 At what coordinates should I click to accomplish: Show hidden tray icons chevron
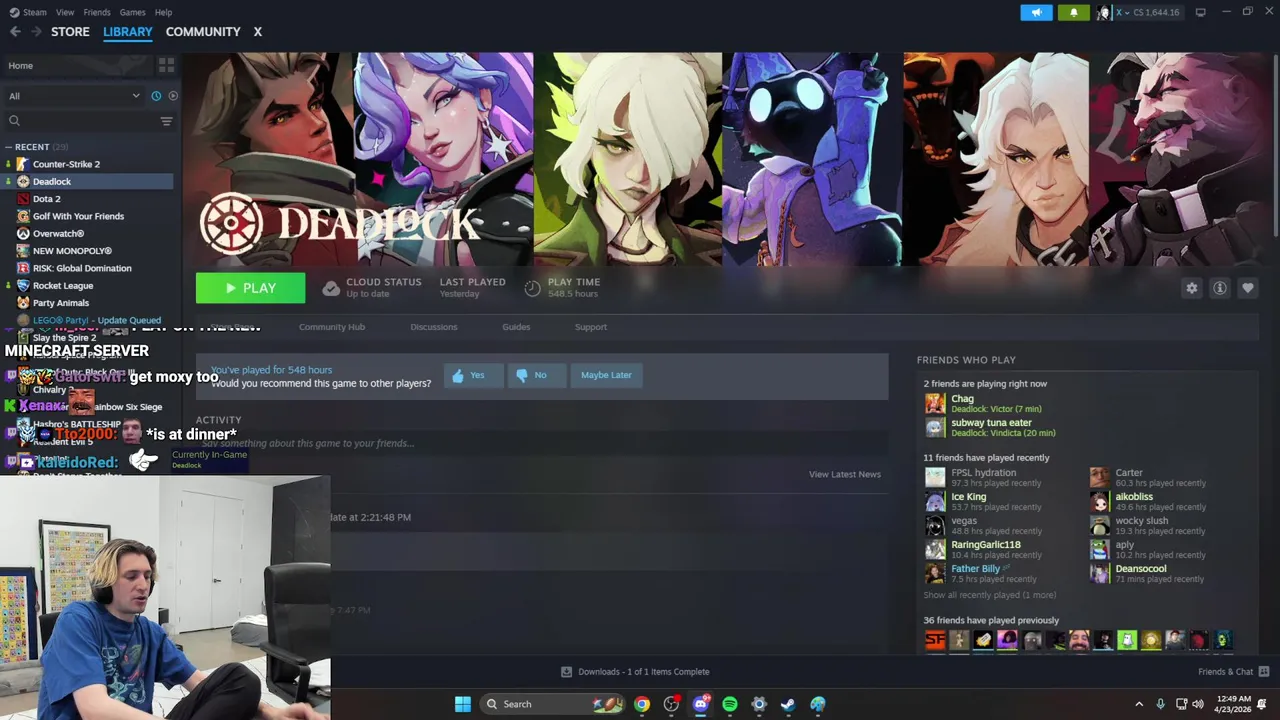point(1139,704)
